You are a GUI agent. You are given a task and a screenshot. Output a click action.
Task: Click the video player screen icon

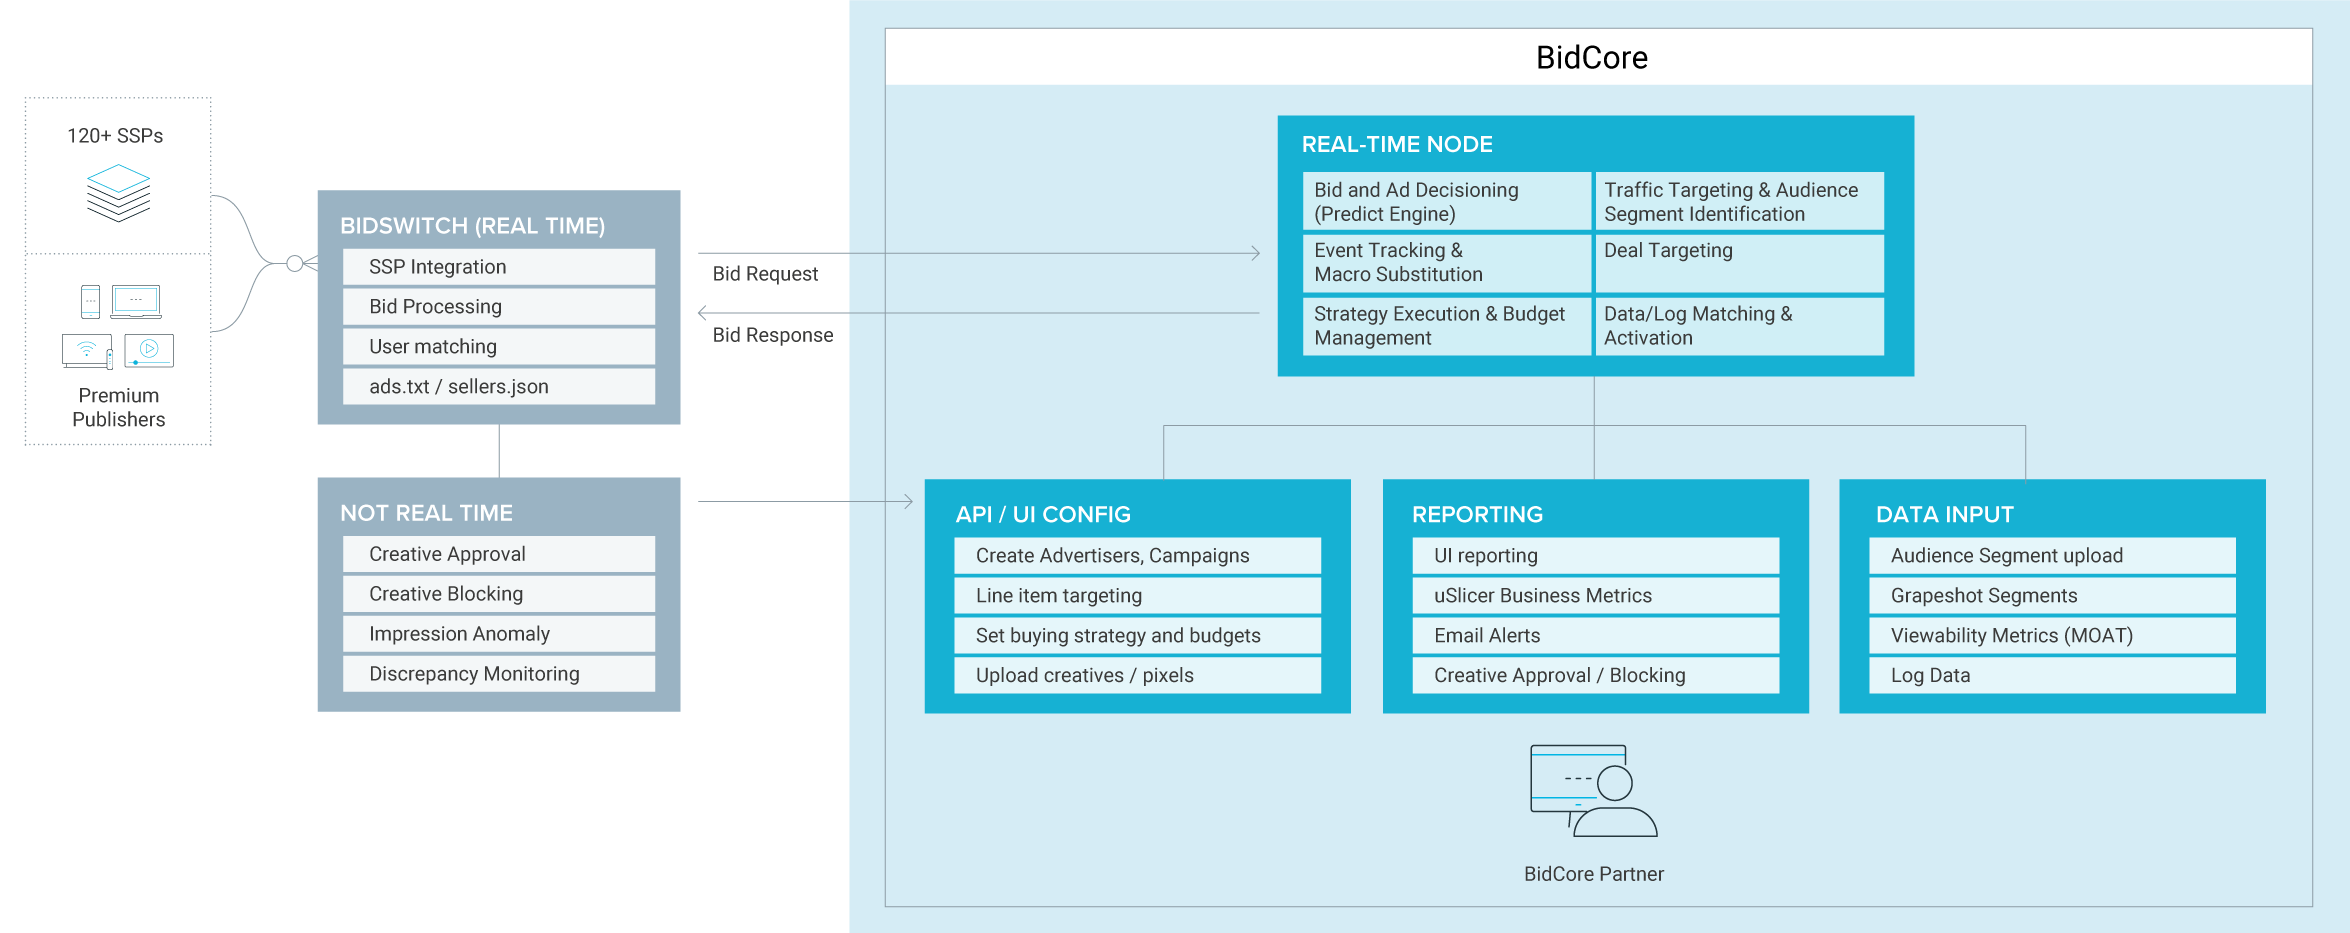(x=149, y=351)
